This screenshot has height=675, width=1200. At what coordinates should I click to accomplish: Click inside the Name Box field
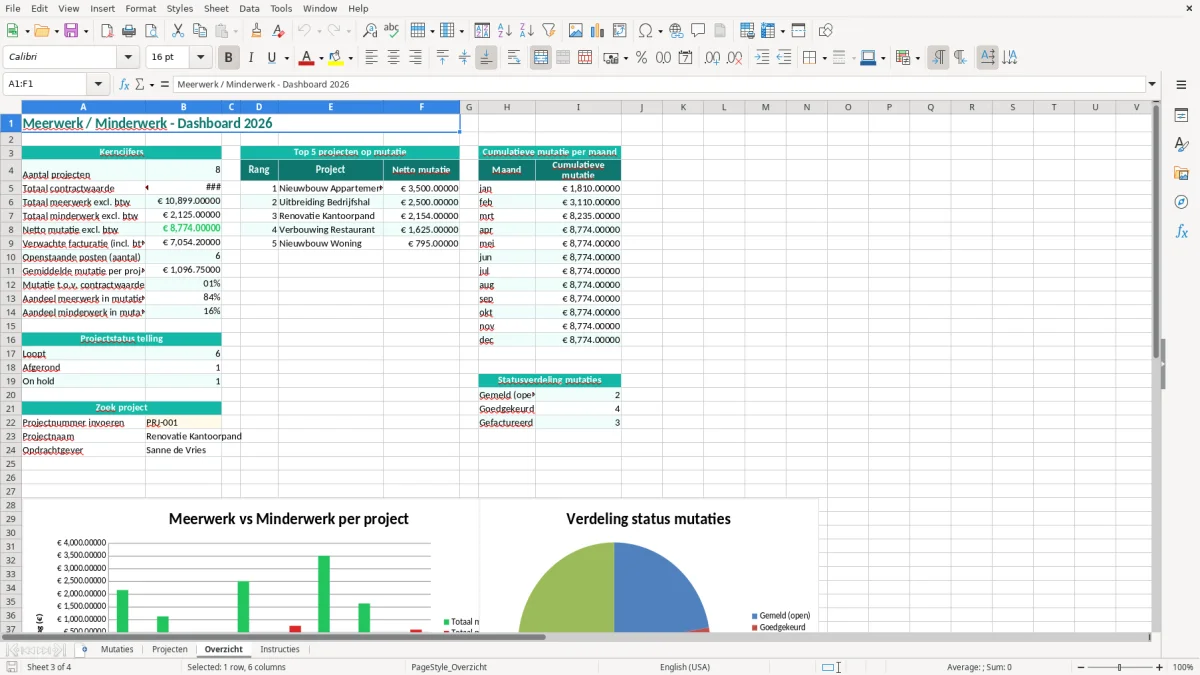[x=46, y=84]
